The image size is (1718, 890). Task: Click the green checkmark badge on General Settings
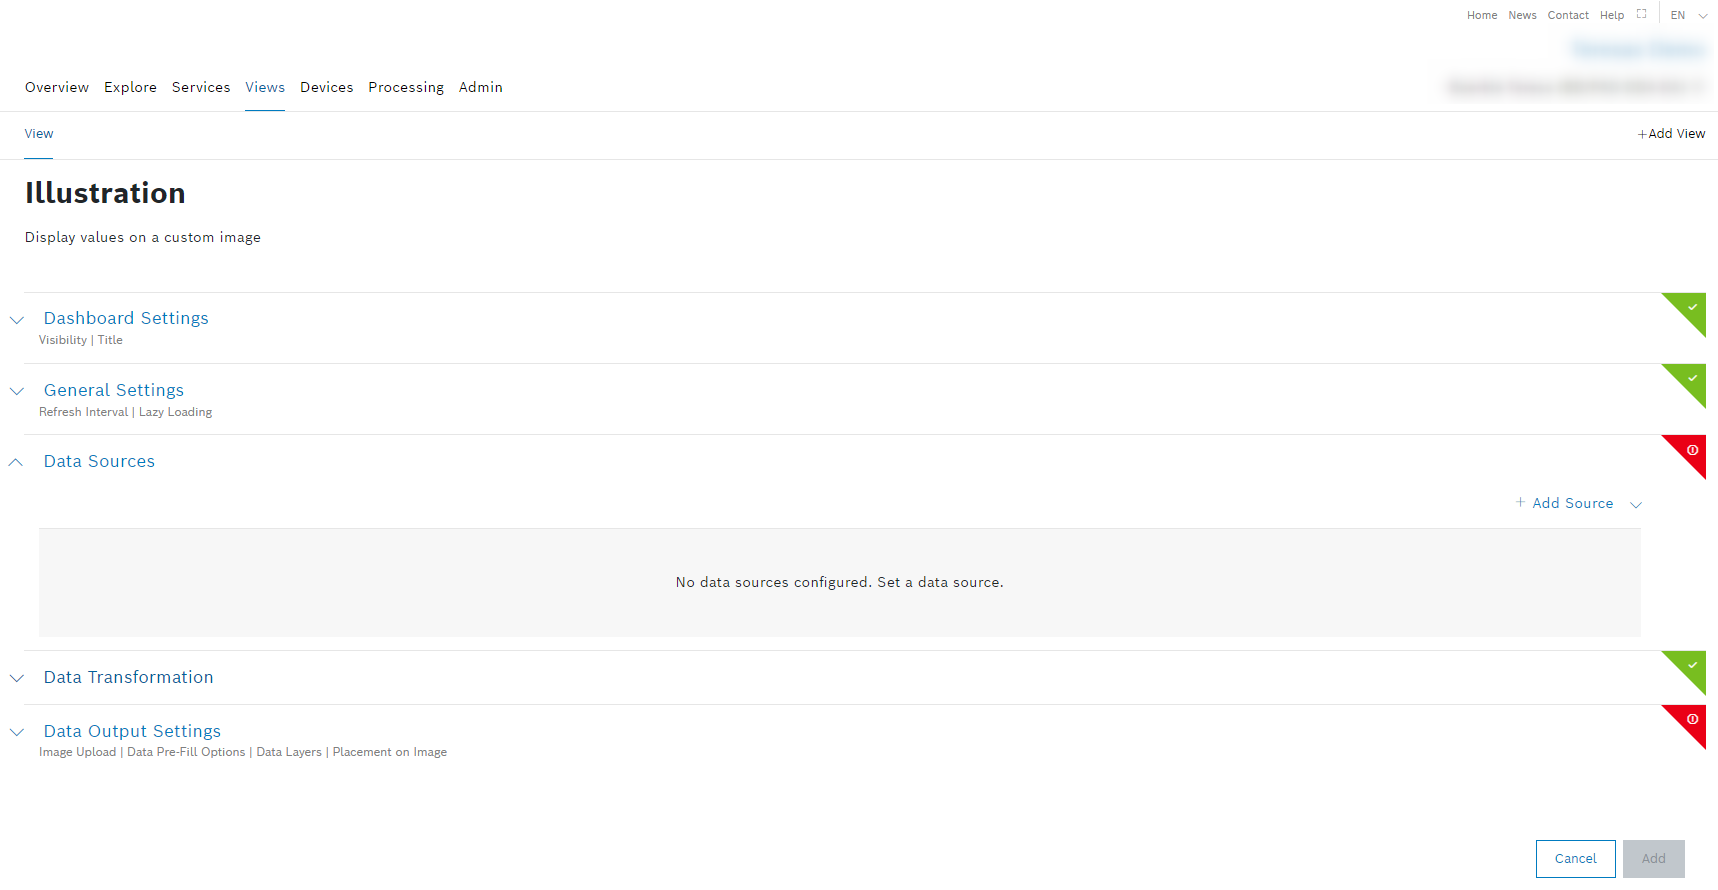point(1691,379)
